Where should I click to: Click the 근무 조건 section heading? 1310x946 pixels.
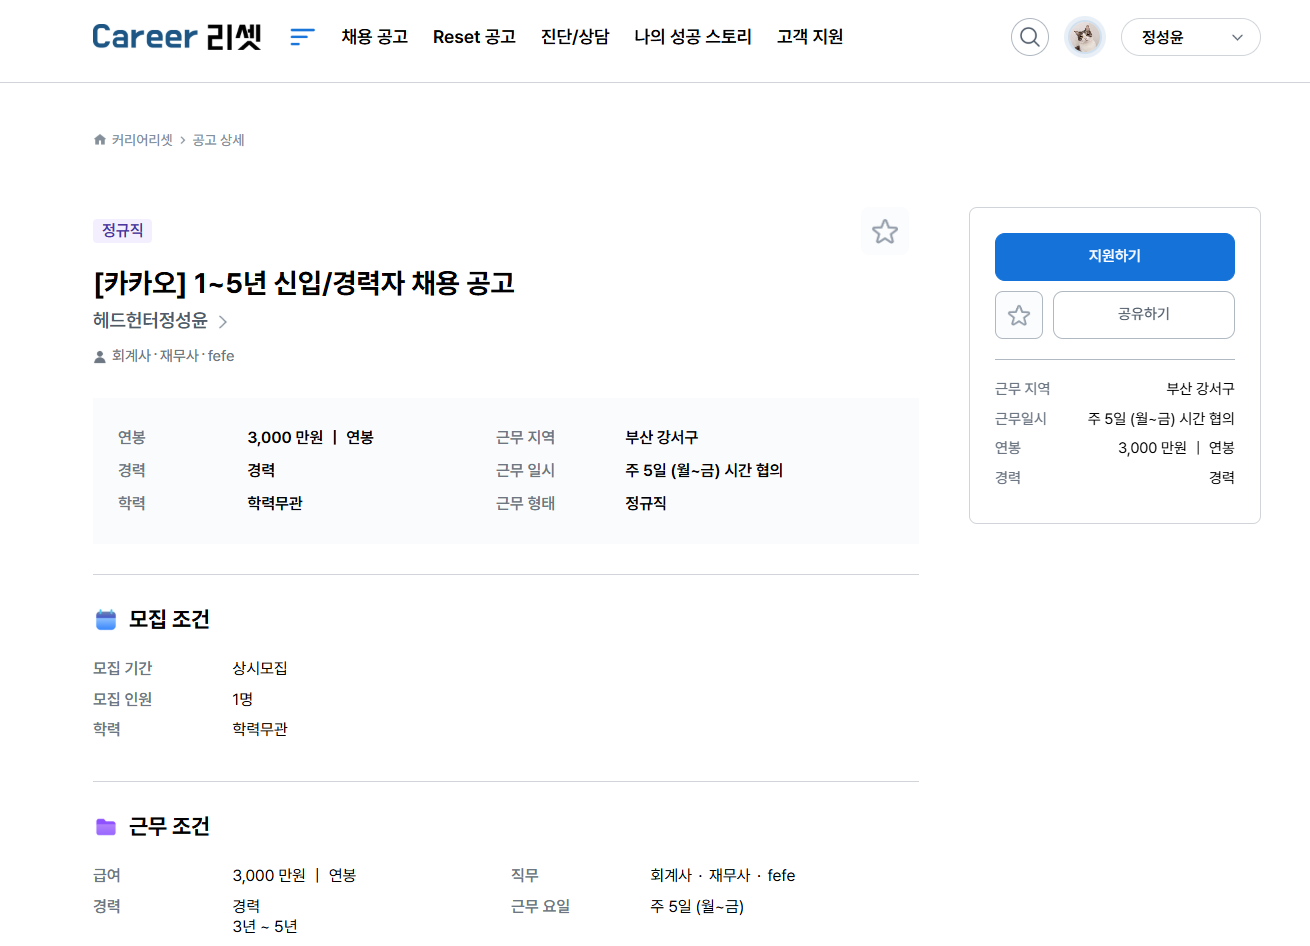pos(169,827)
